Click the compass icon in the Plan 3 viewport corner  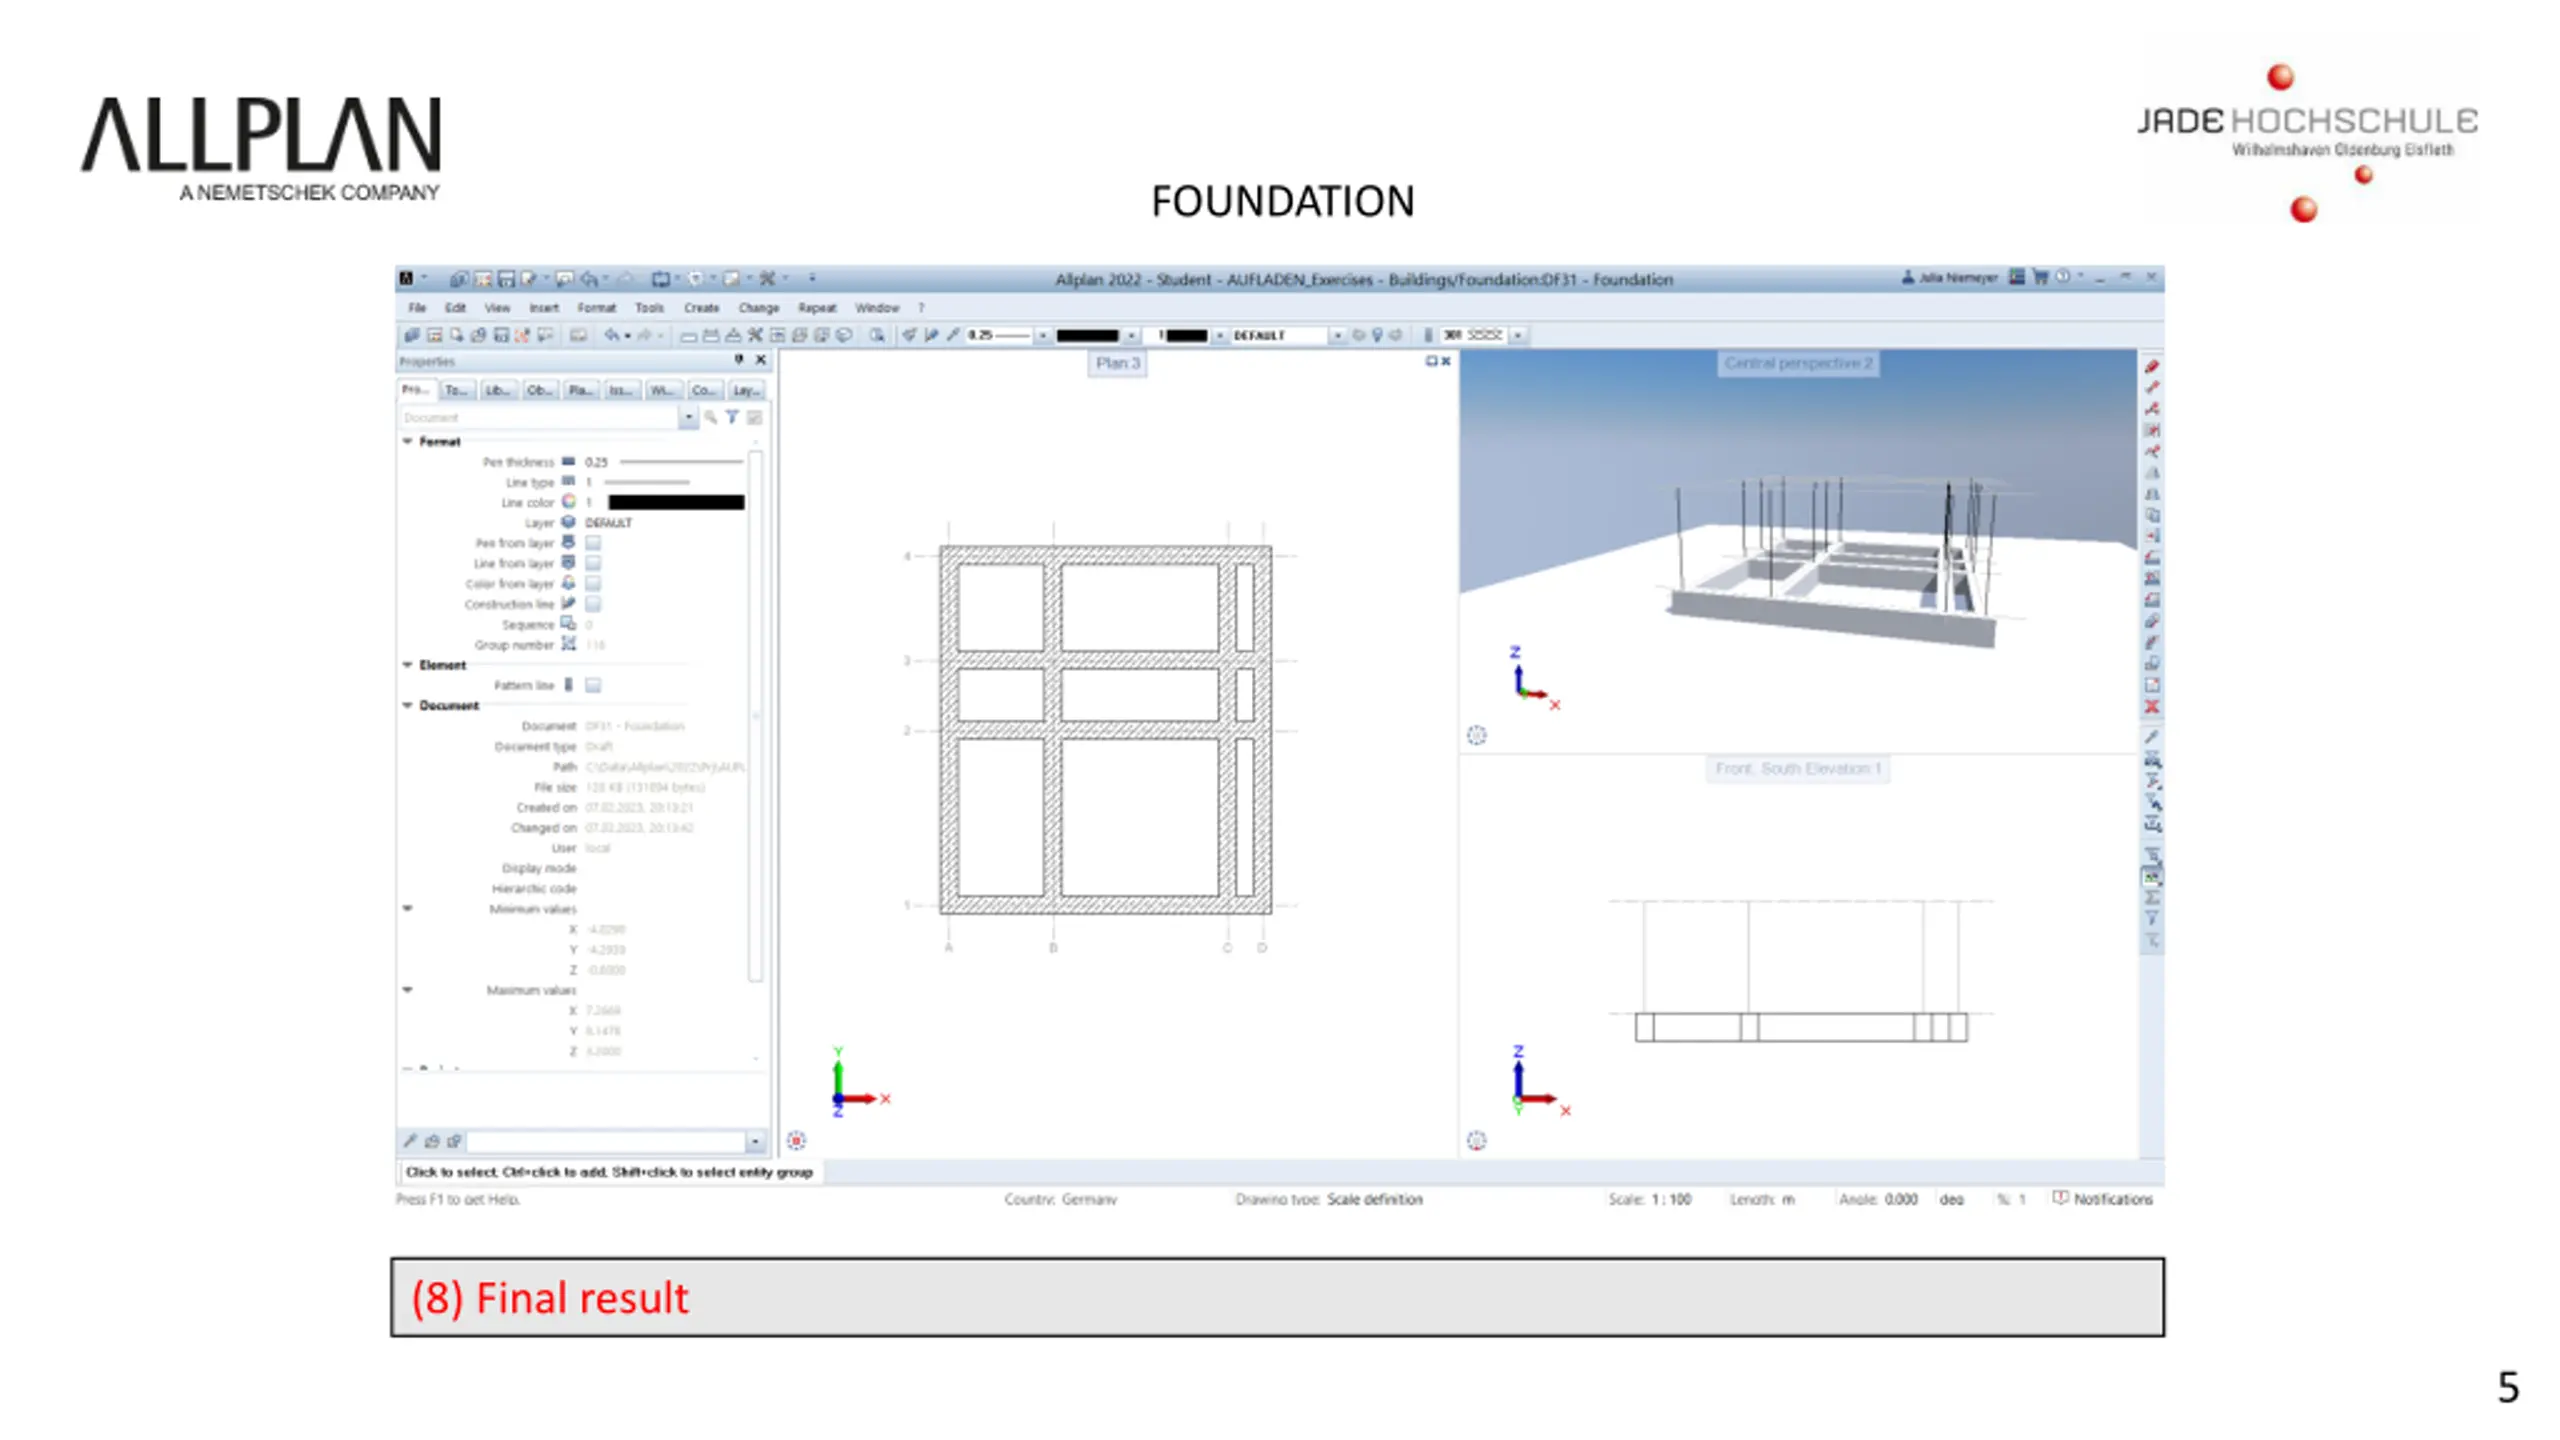(x=796, y=1140)
